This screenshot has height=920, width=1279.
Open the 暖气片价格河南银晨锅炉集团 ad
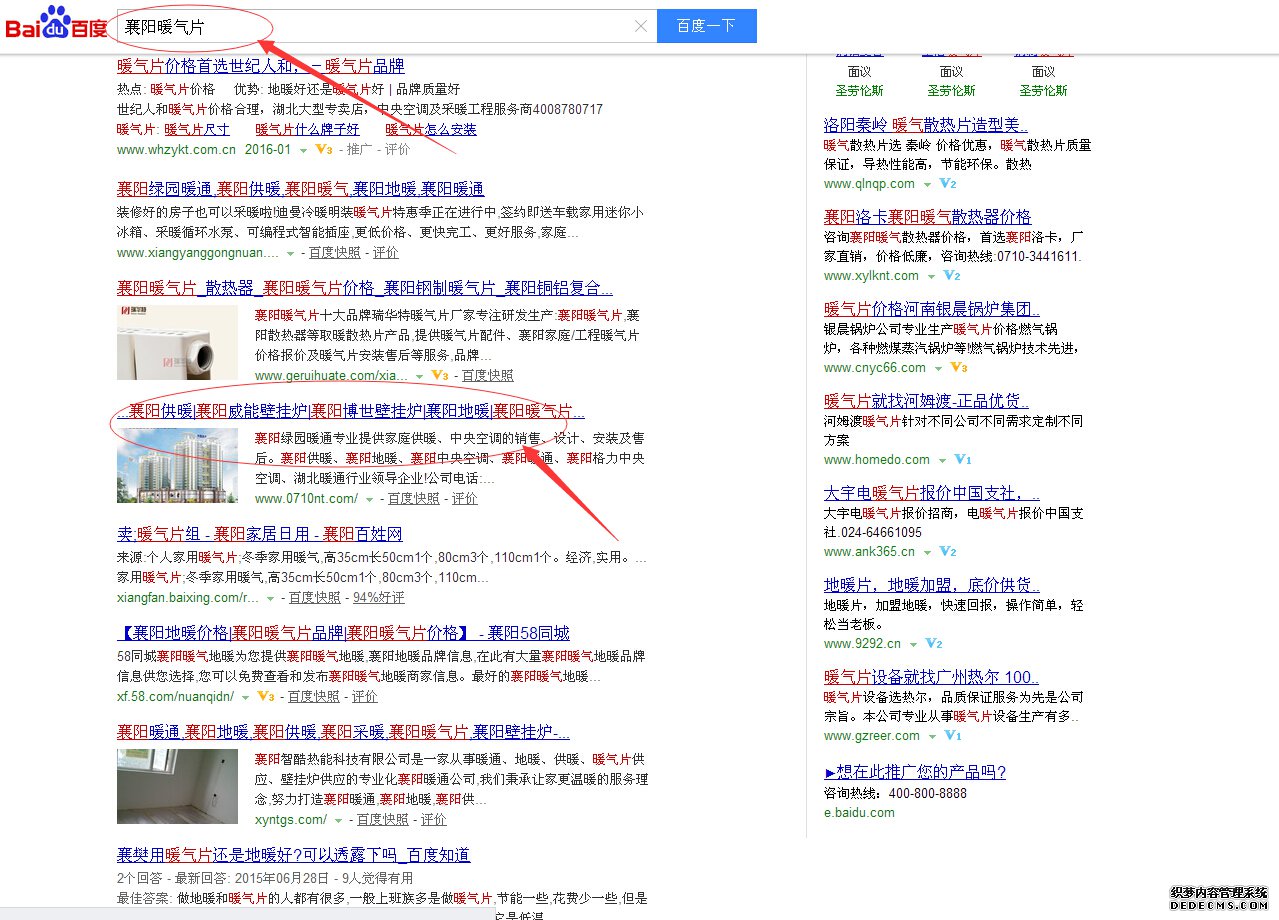coord(932,309)
